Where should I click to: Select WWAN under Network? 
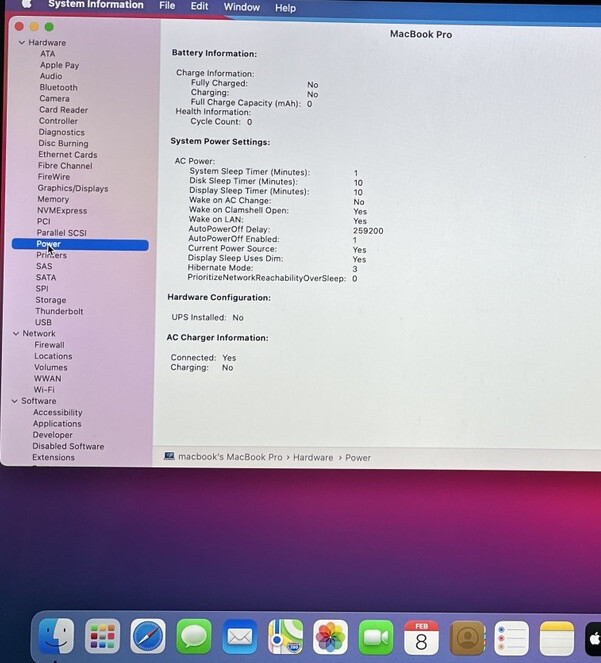coord(47,378)
